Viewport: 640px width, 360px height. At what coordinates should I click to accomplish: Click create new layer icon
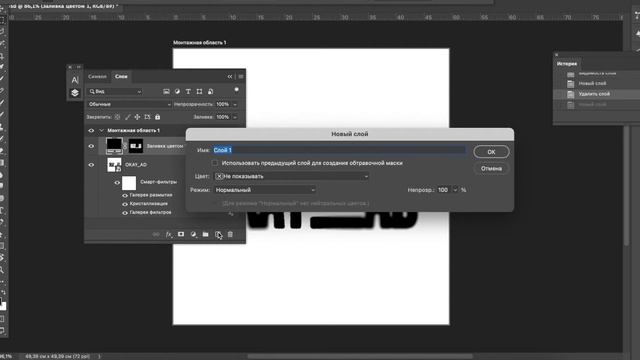point(218,234)
